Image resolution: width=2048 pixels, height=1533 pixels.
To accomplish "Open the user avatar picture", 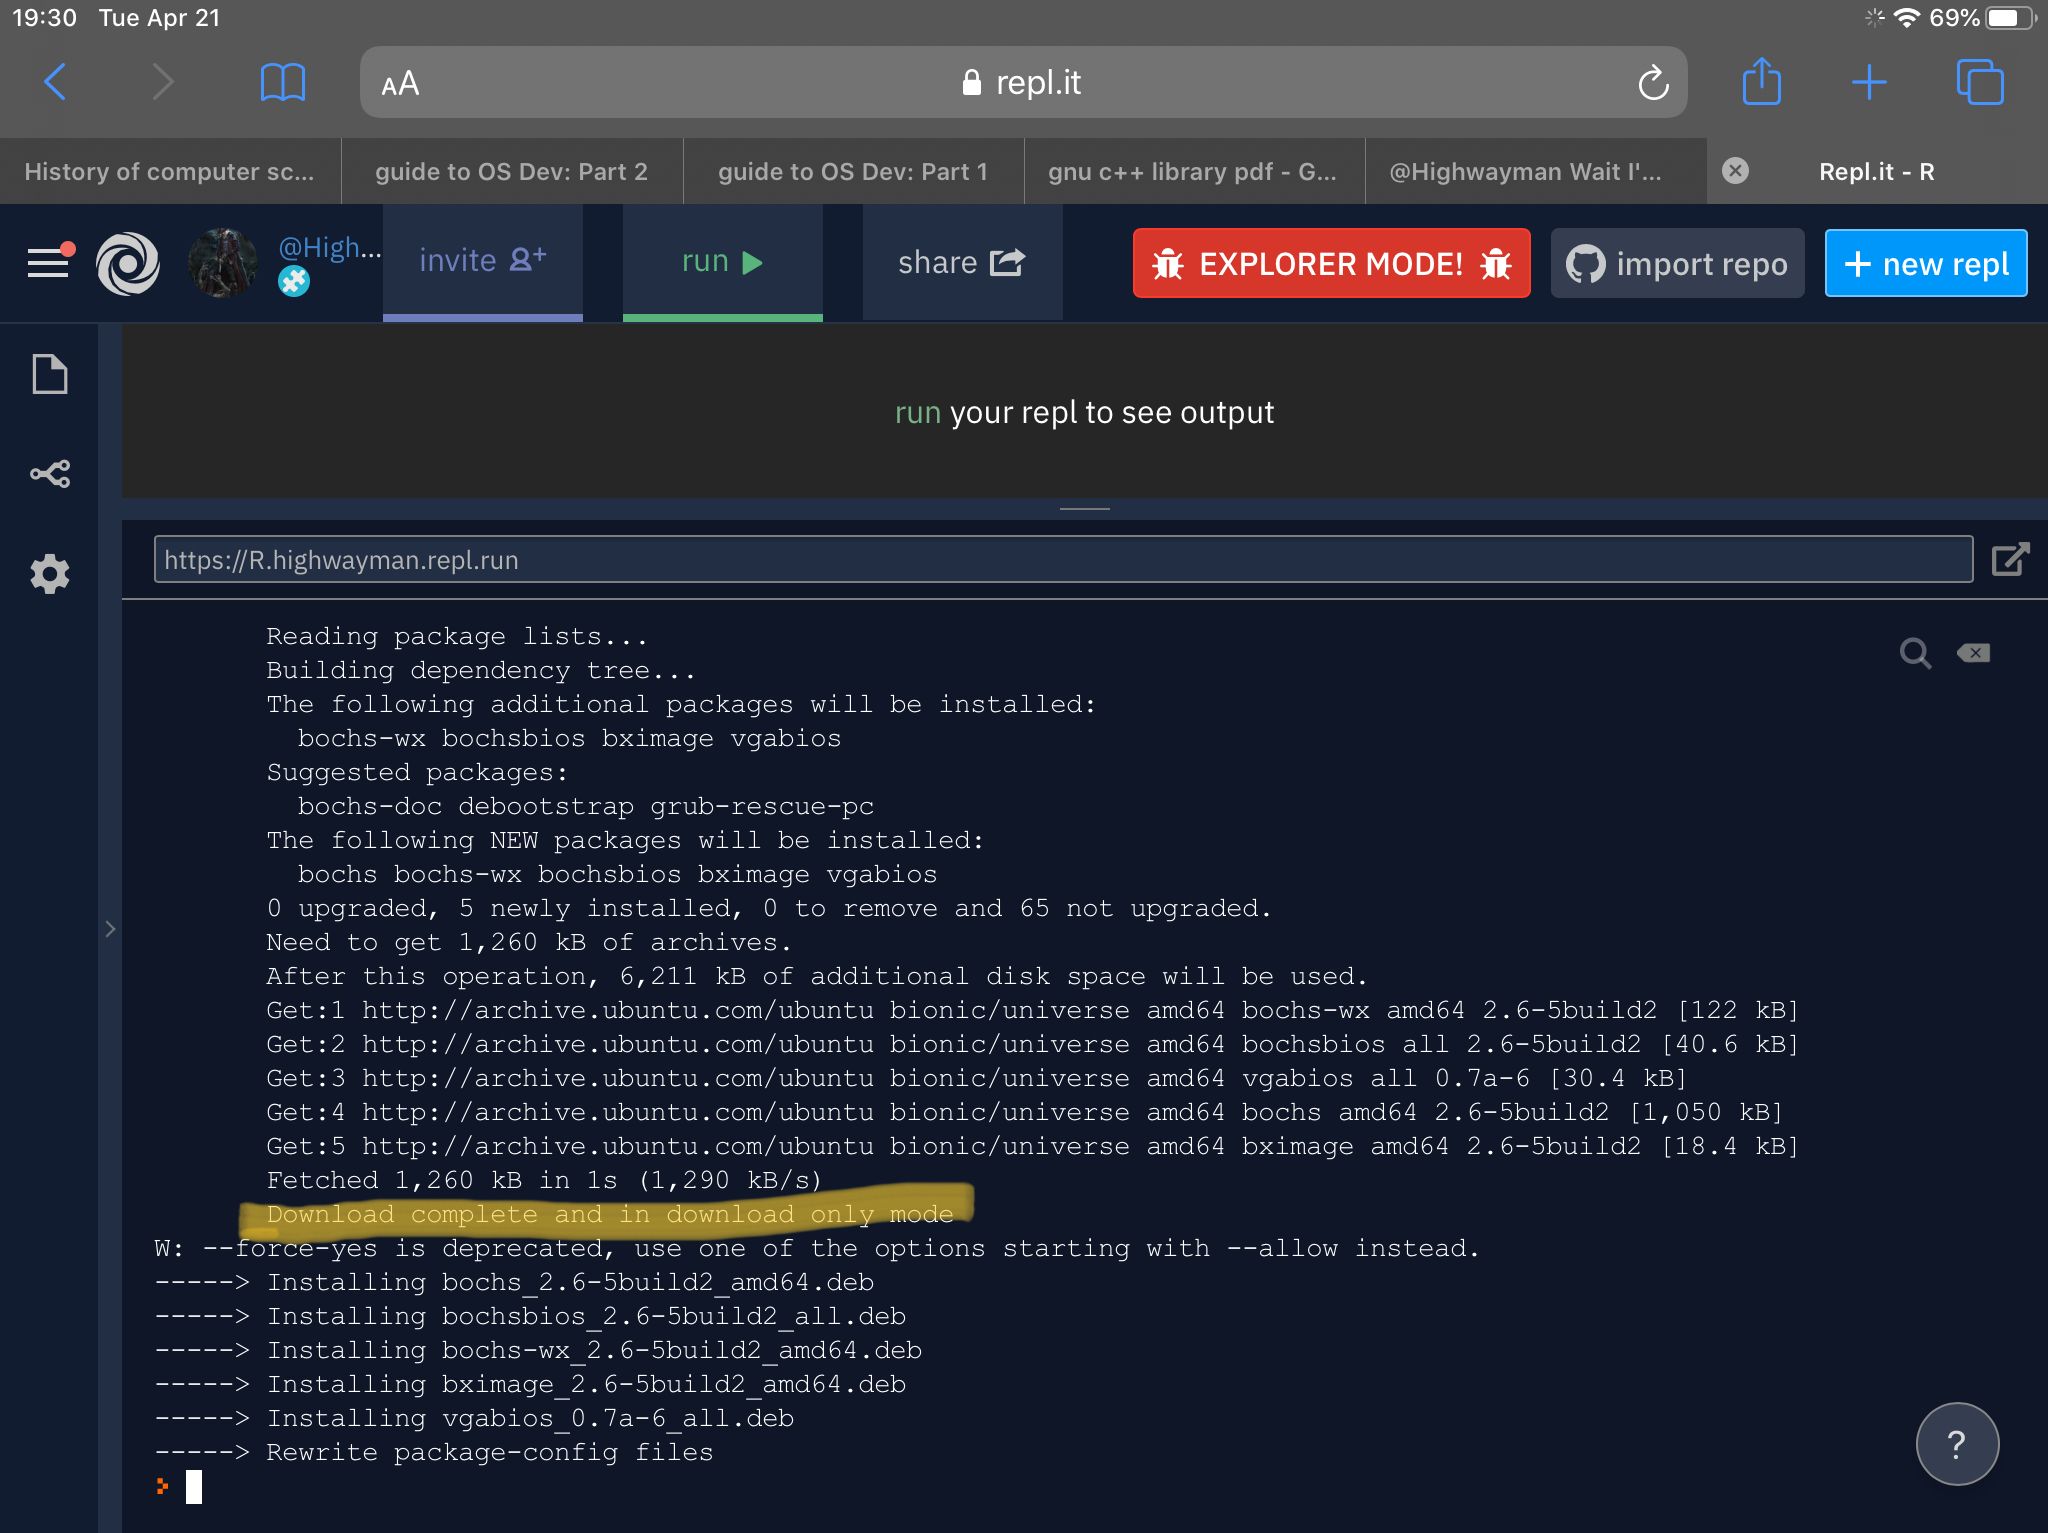I will (x=222, y=263).
